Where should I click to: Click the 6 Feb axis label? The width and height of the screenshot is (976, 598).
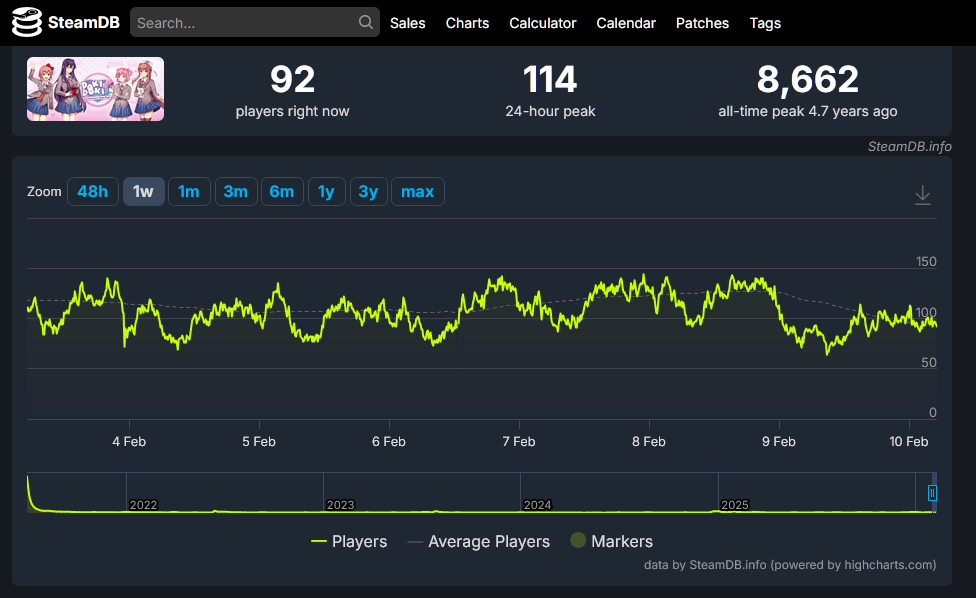389,441
